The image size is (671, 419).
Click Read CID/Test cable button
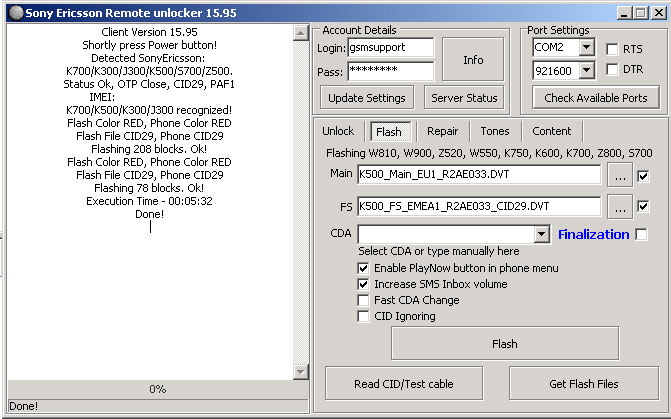coord(404,383)
